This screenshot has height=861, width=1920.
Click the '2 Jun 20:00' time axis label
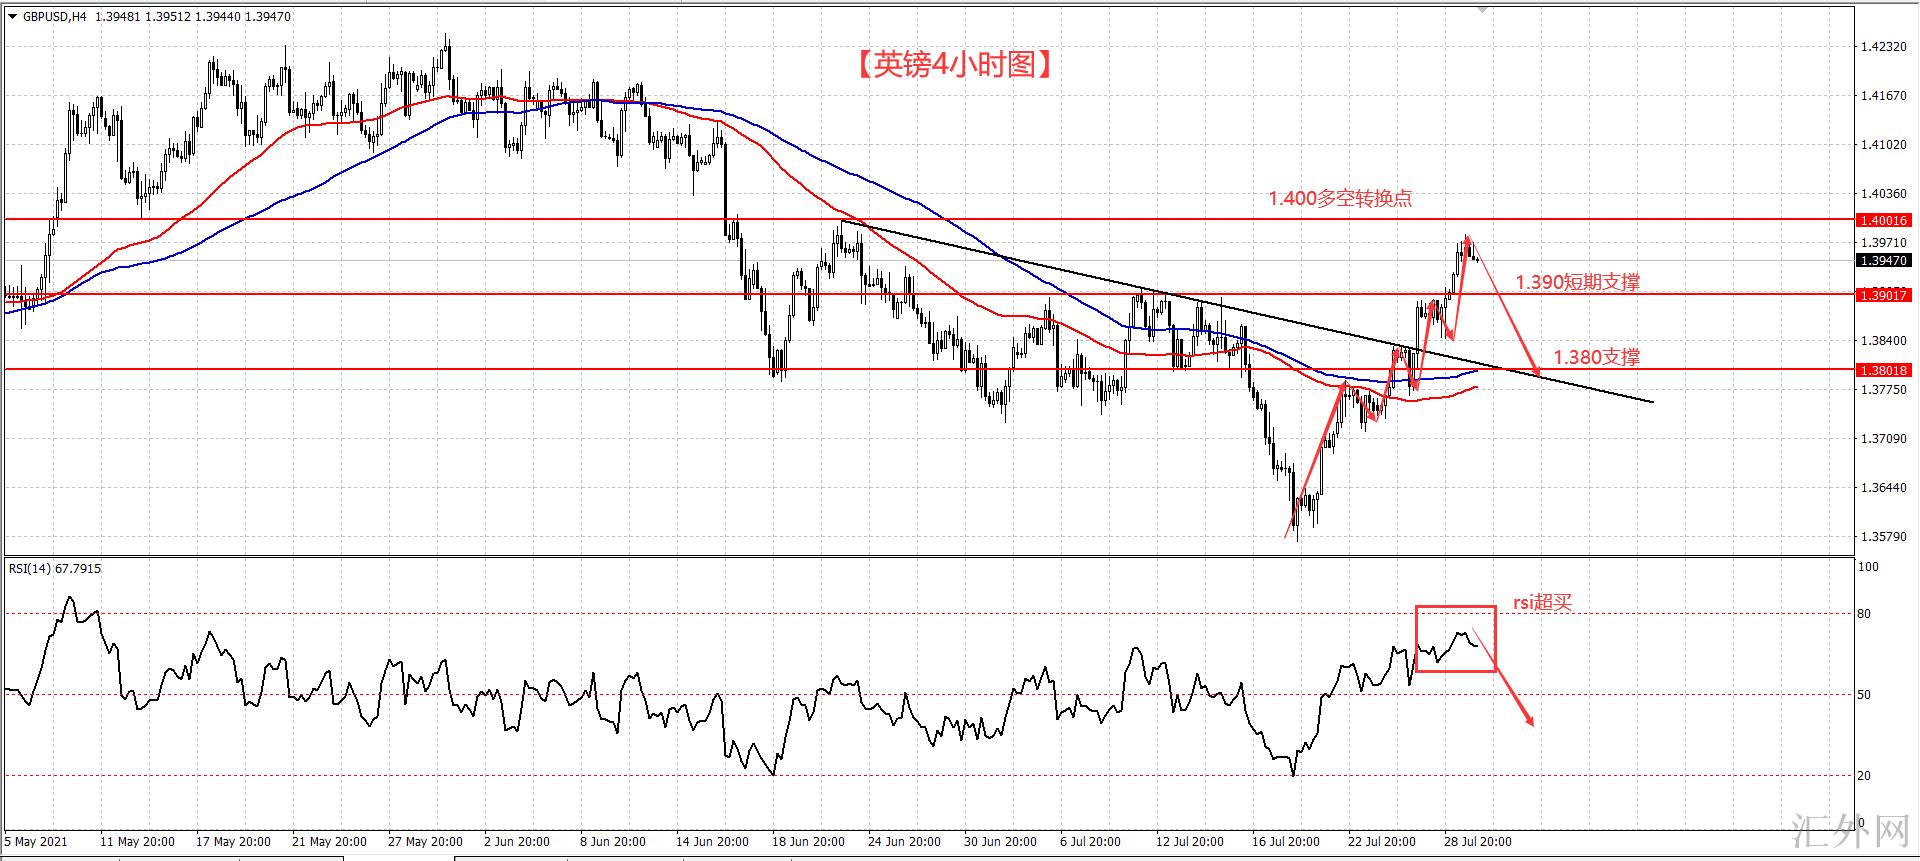(x=516, y=842)
